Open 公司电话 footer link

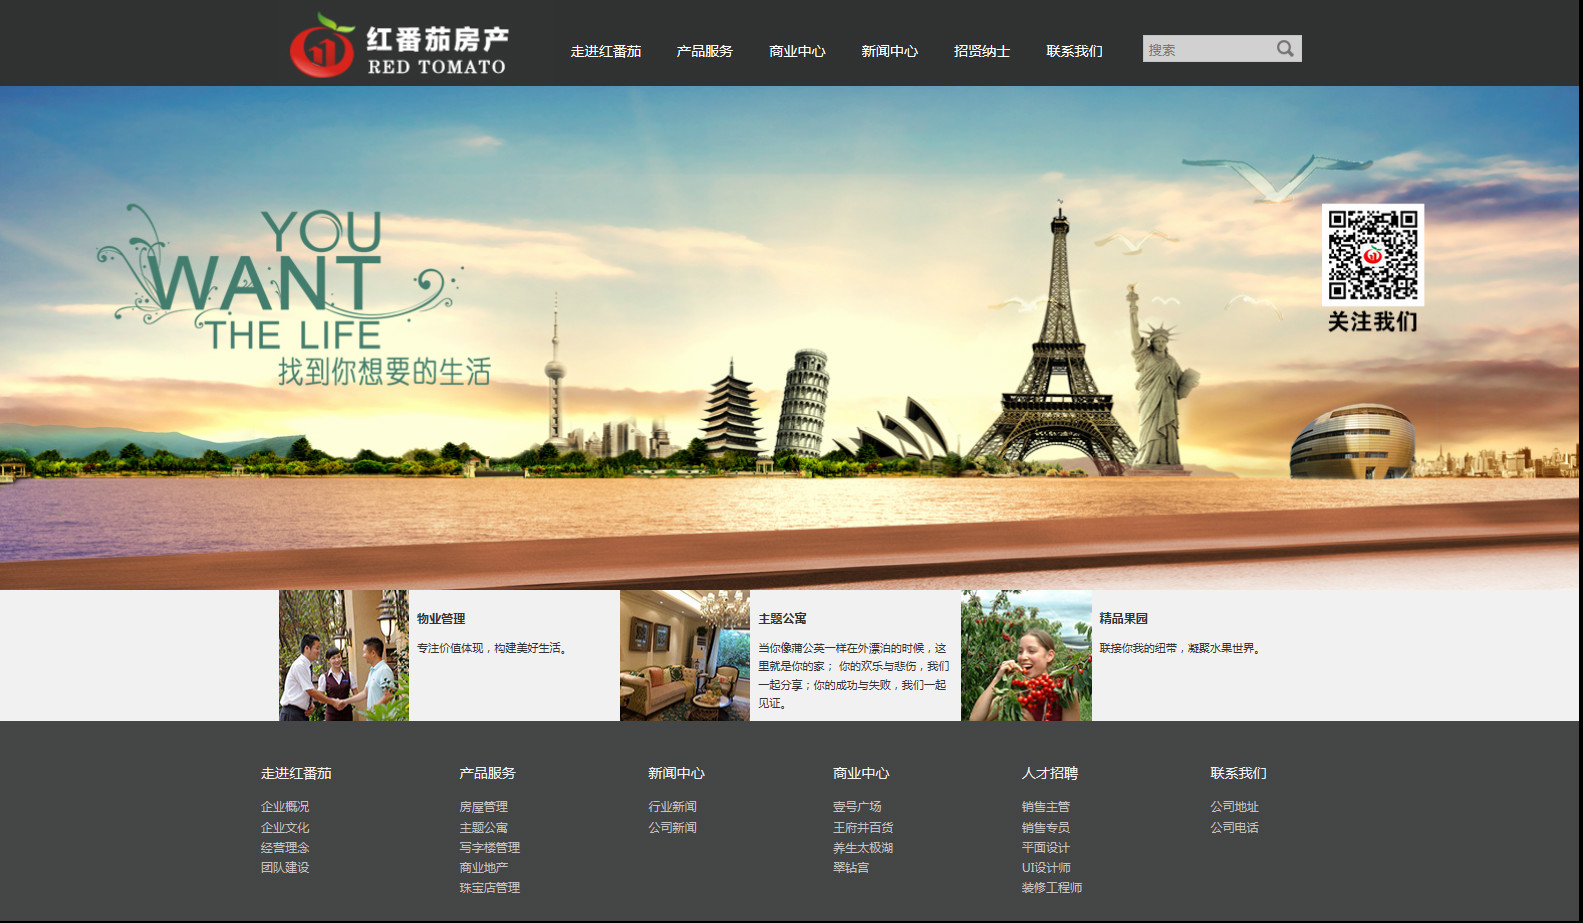[x=1235, y=828]
